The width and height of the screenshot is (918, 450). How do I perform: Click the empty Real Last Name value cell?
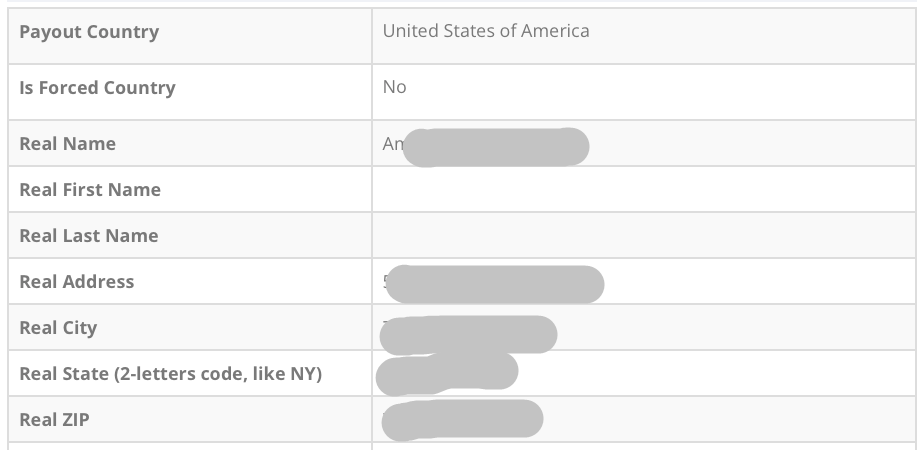642,236
